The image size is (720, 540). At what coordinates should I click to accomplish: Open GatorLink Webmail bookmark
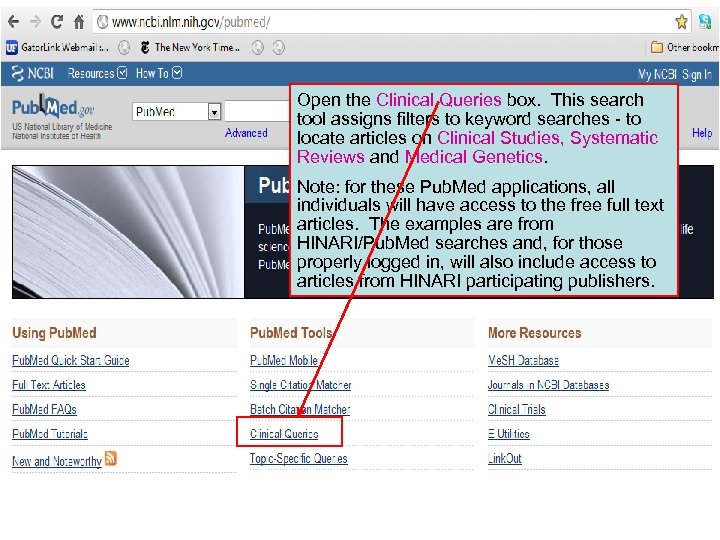[58, 47]
